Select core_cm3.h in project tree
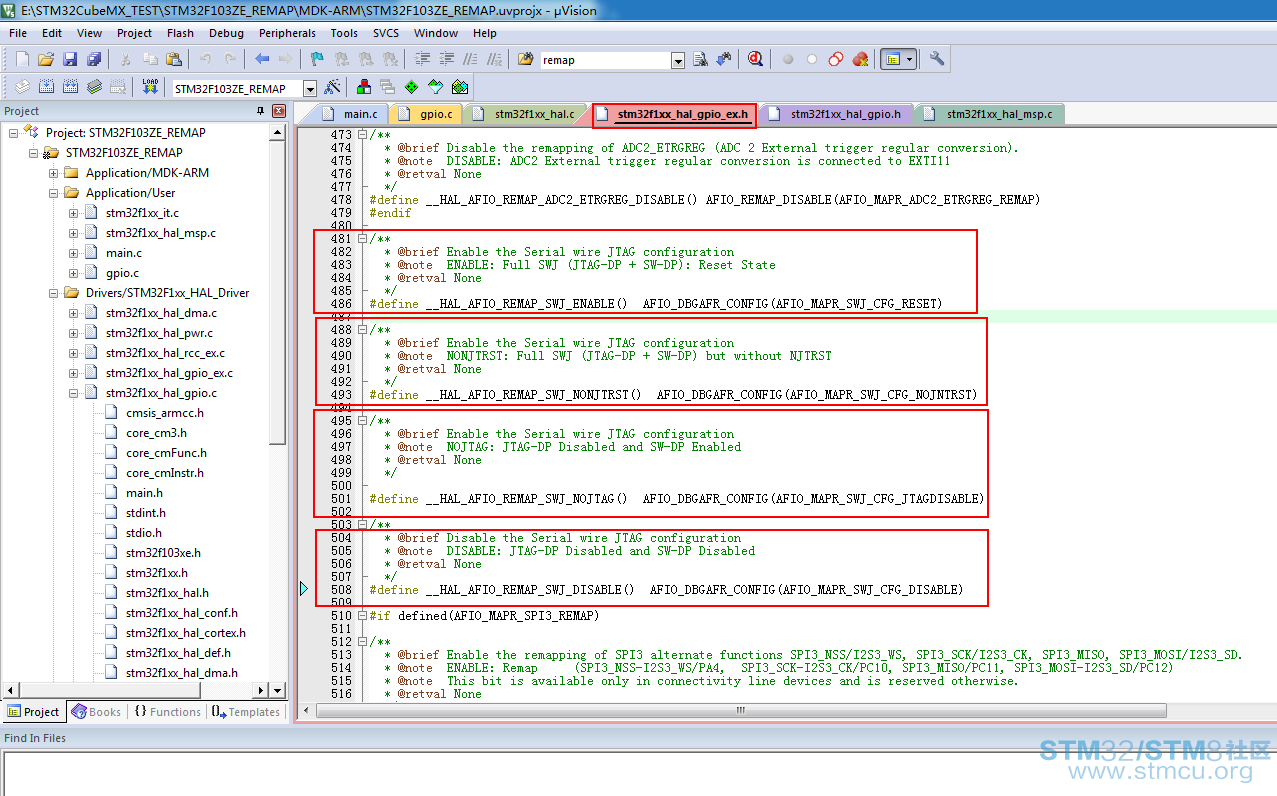1277x796 pixels. point(156,432)
